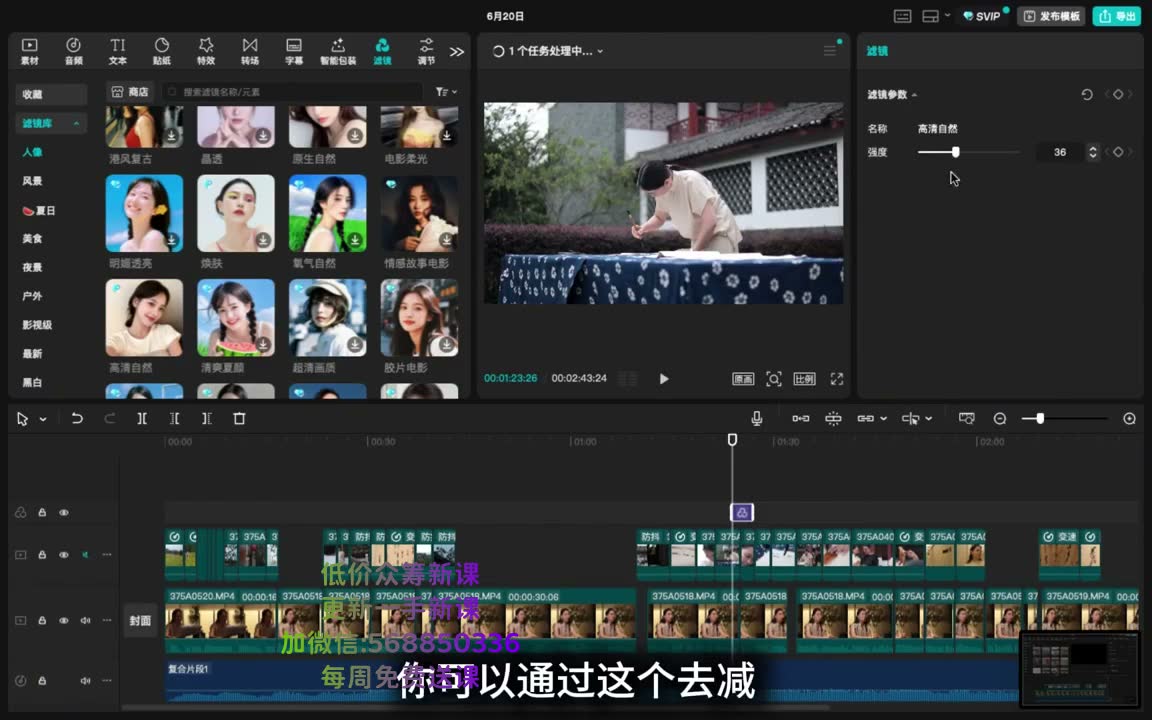The height and width of the screenshot is (720, 1152).
Task: Switch to the 音频 audio tab
Action: pyautogui.click(x=73, y=51)
